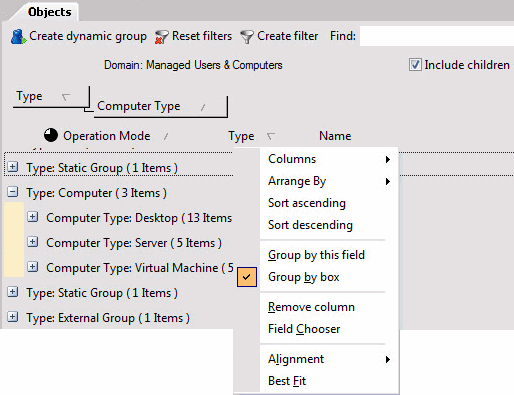Click the Reset filters funnel icon
Image resolution: width=514 pixels, height=395 pixels.
(162, 37)
